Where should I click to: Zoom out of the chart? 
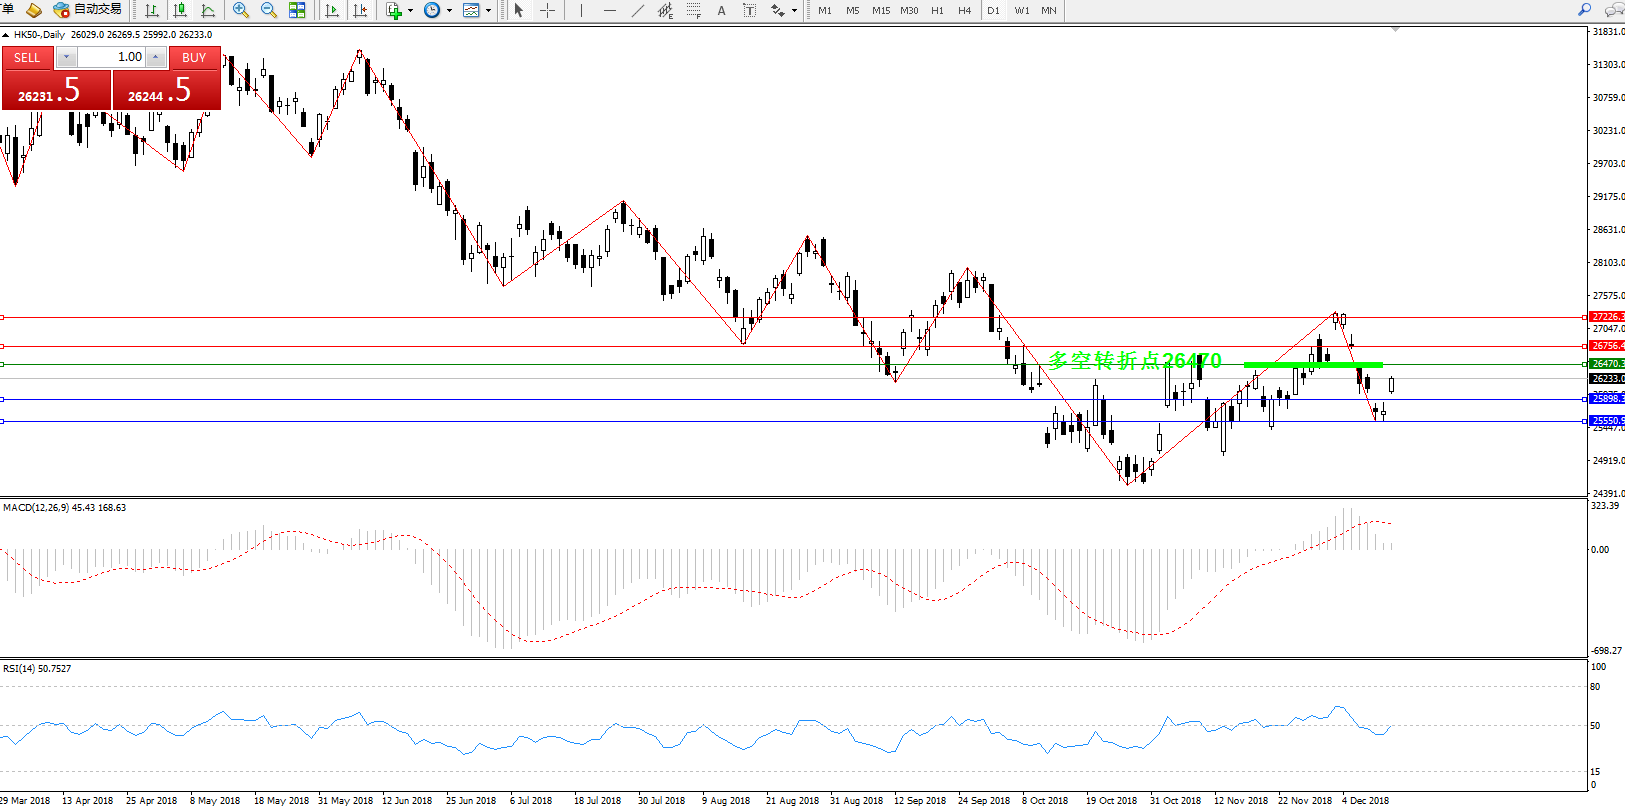tap(268, 10)
